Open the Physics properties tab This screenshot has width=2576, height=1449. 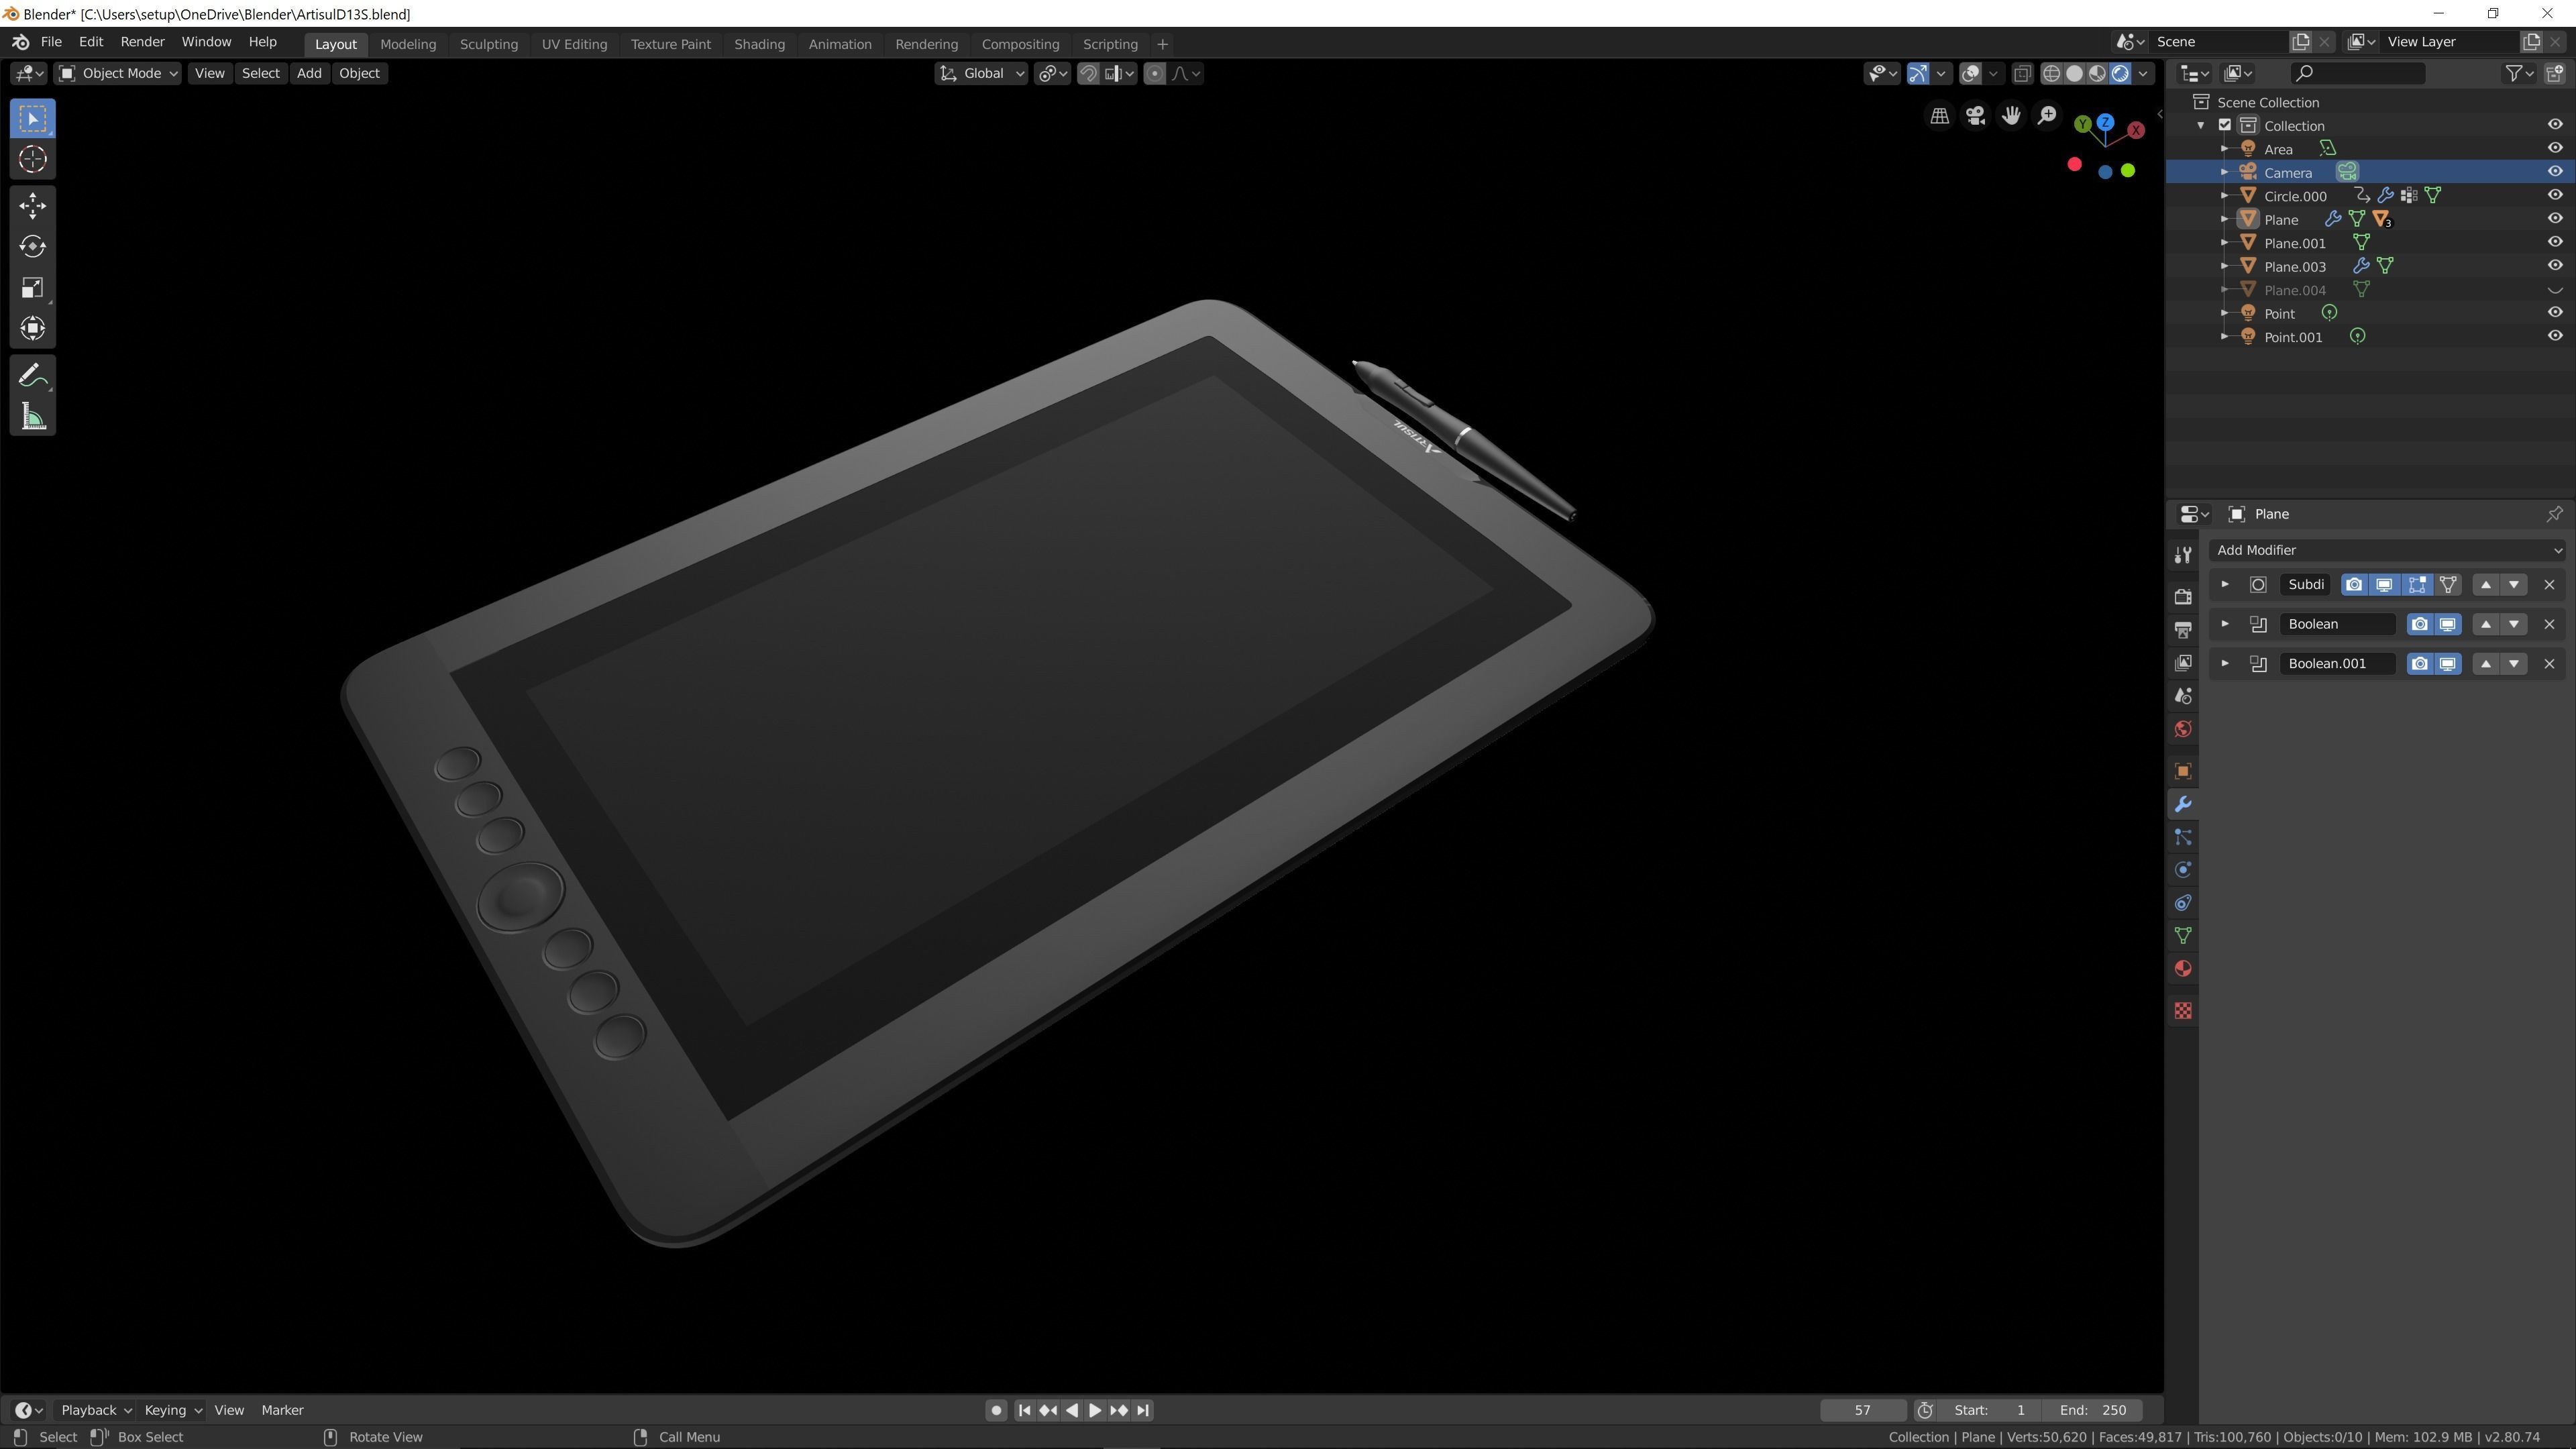(x=2183, y=870)
